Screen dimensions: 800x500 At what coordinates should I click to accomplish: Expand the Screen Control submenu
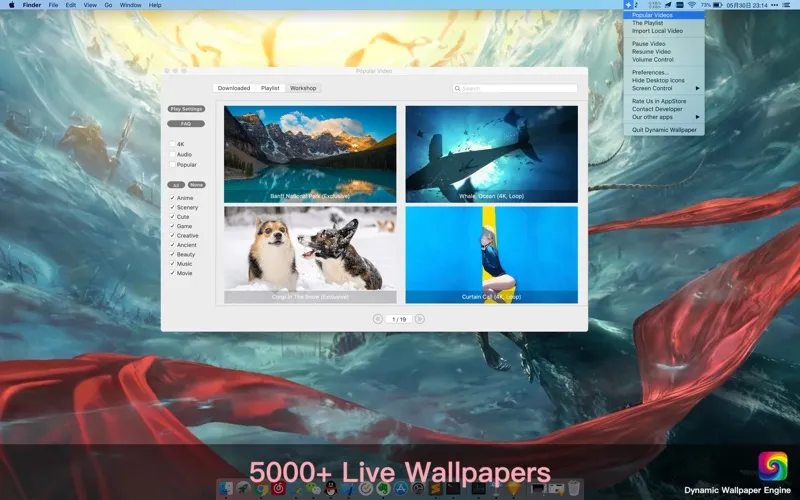664,88
